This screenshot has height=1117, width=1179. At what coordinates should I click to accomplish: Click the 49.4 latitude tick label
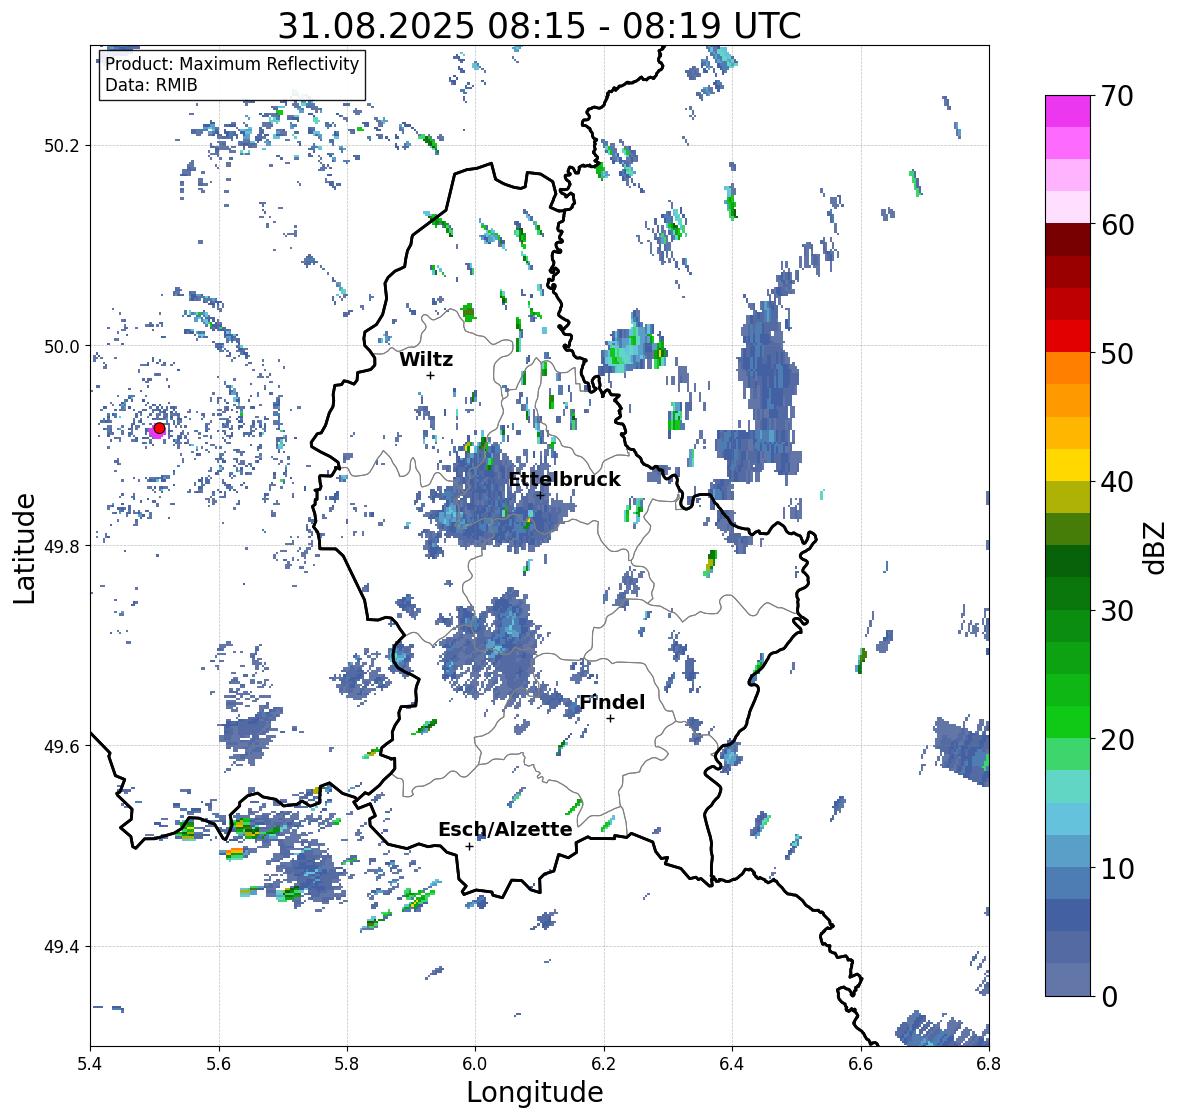click(x=62, y=947)
